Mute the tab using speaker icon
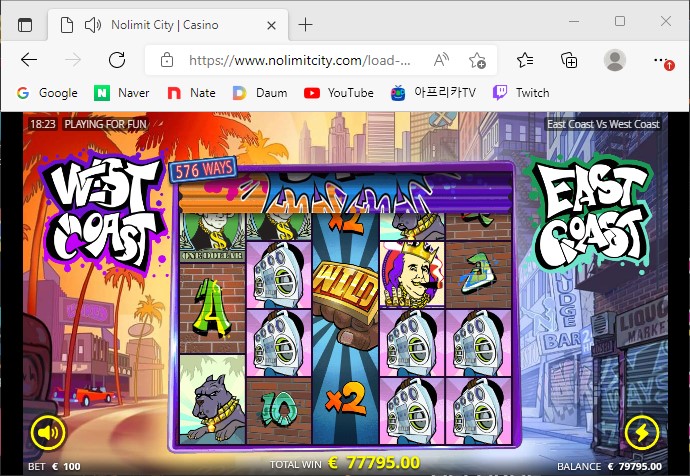Image resolution: width=690 pixels, height=476 pixels. click(93, 25)
